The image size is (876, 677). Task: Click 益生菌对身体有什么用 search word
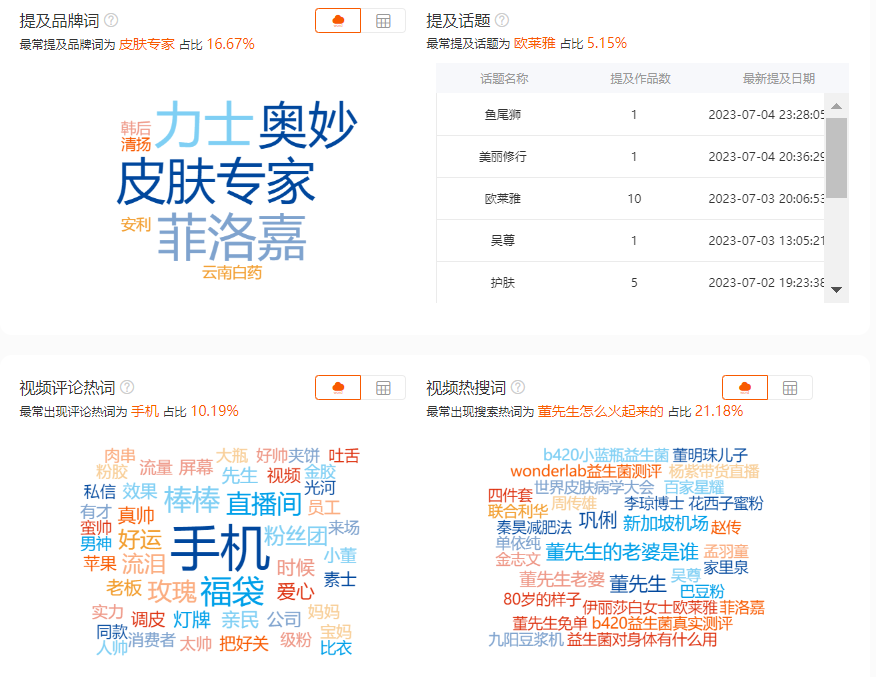(642, 640)
